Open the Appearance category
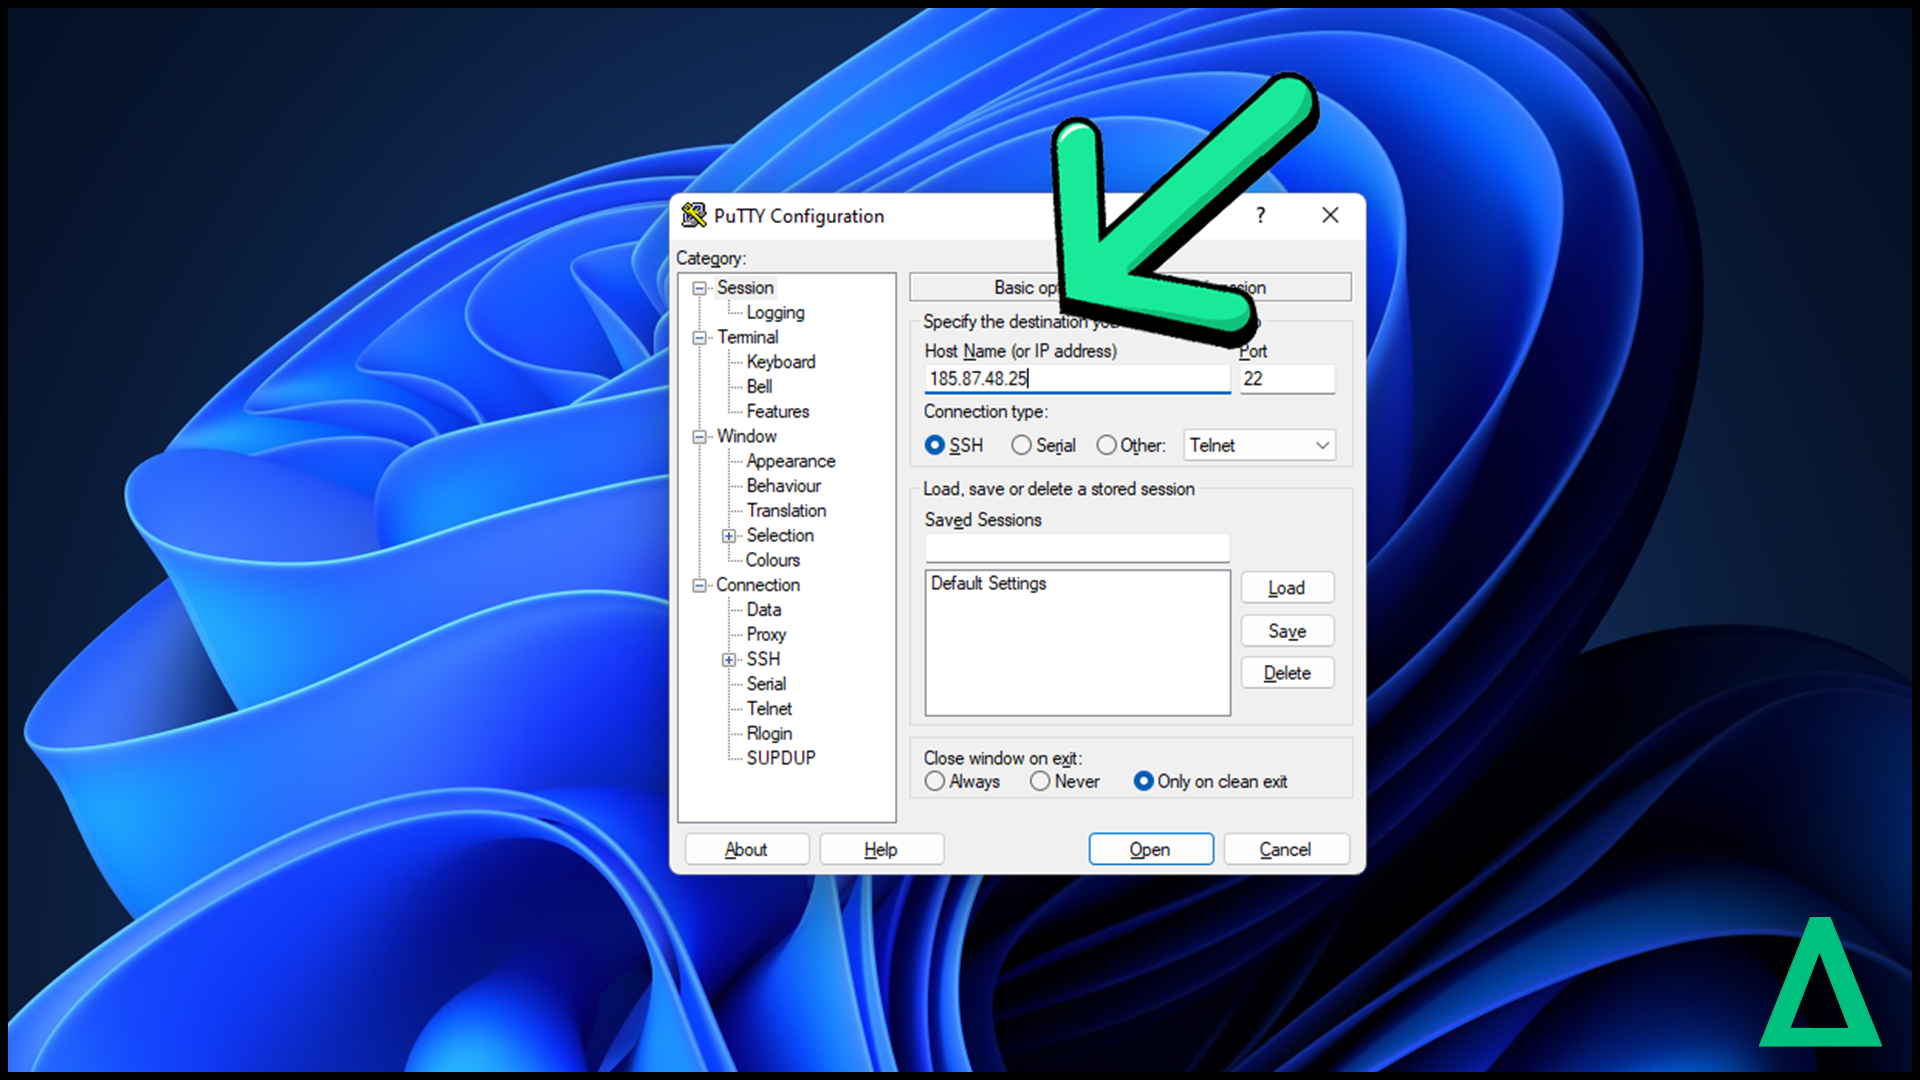 coord(791,461)
